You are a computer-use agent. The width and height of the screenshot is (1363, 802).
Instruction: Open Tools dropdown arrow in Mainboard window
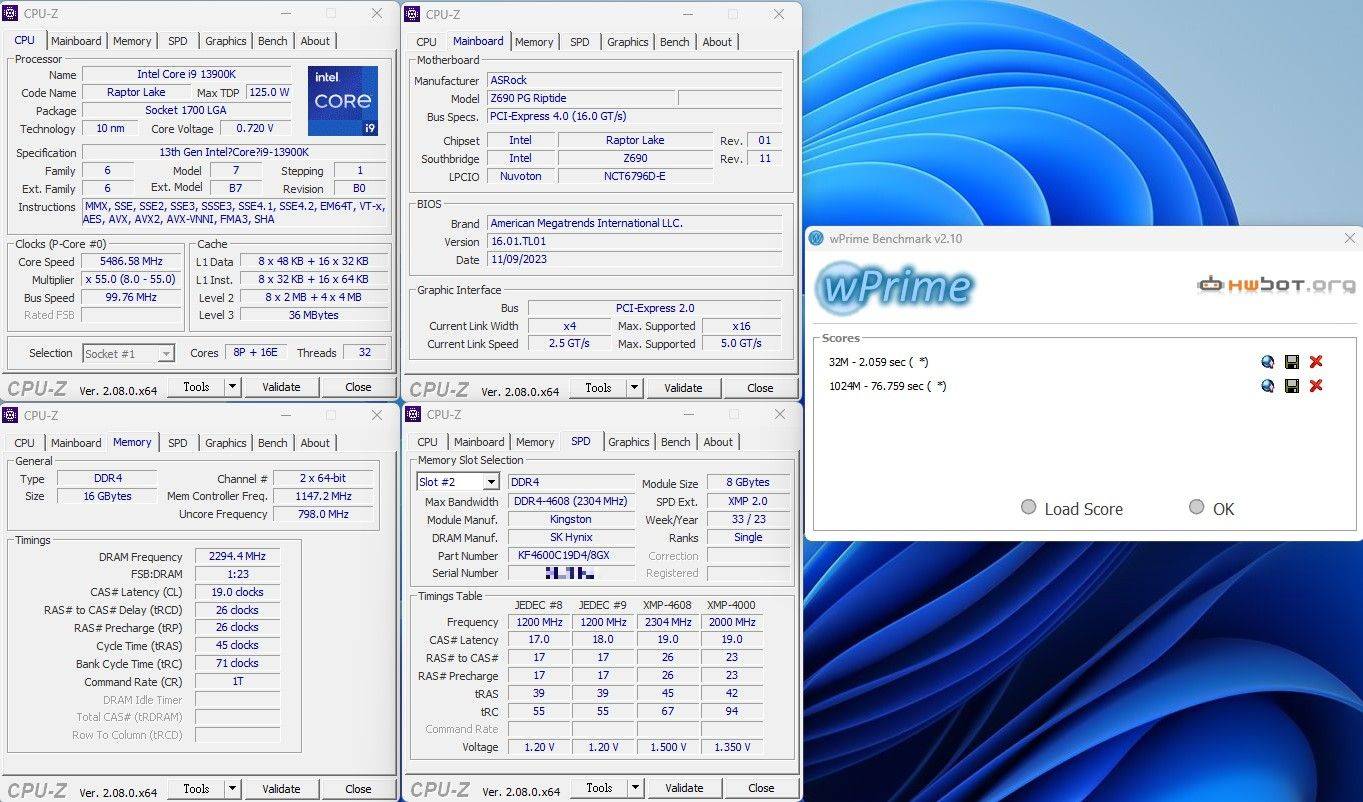coord(634,388)
